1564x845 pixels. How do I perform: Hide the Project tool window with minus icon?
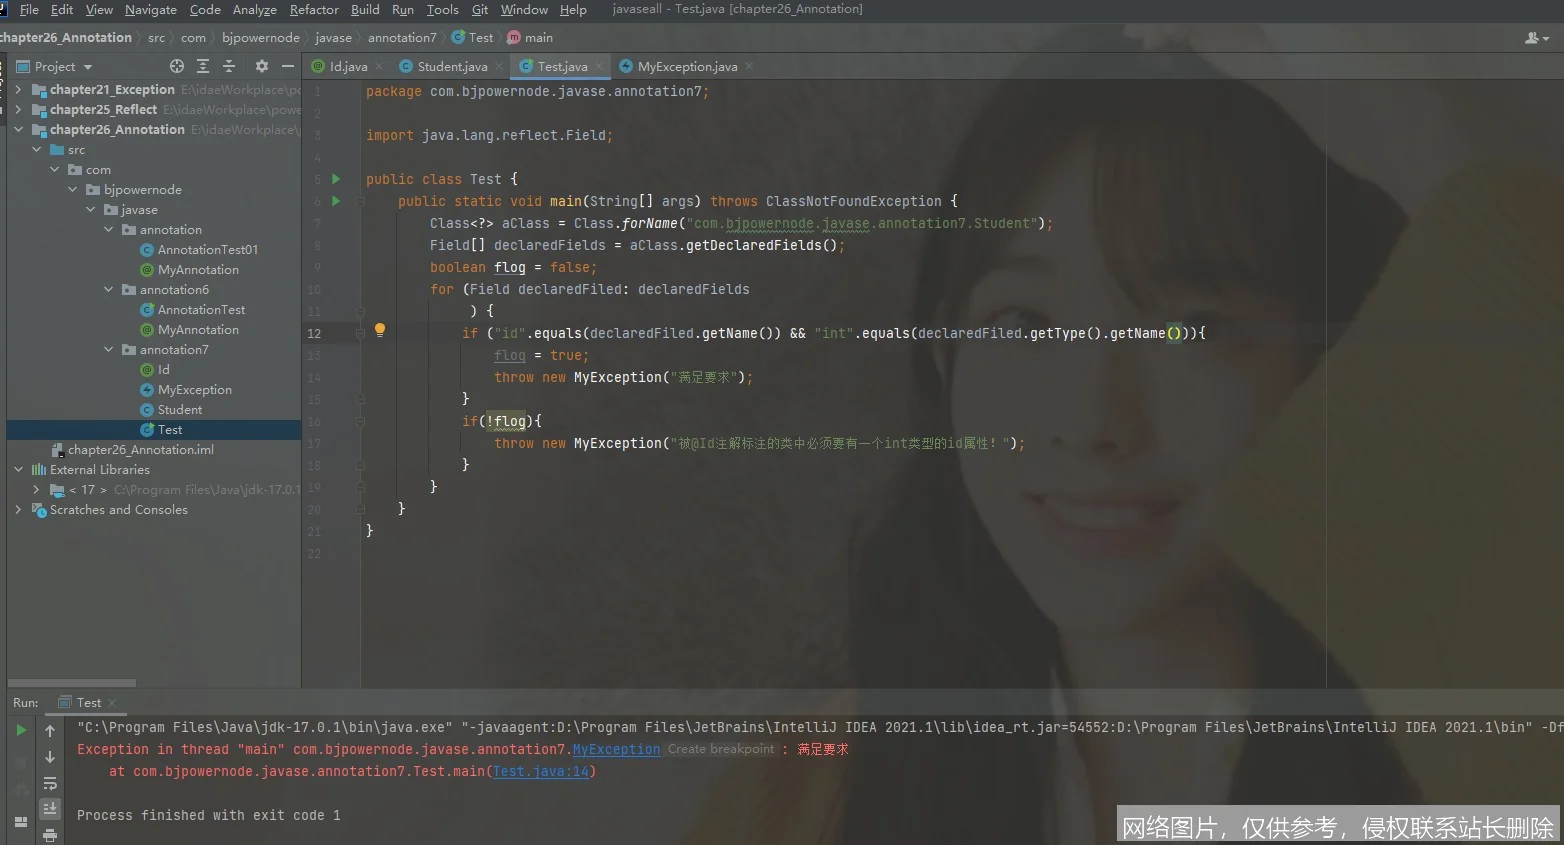click(x=288, y=66)
